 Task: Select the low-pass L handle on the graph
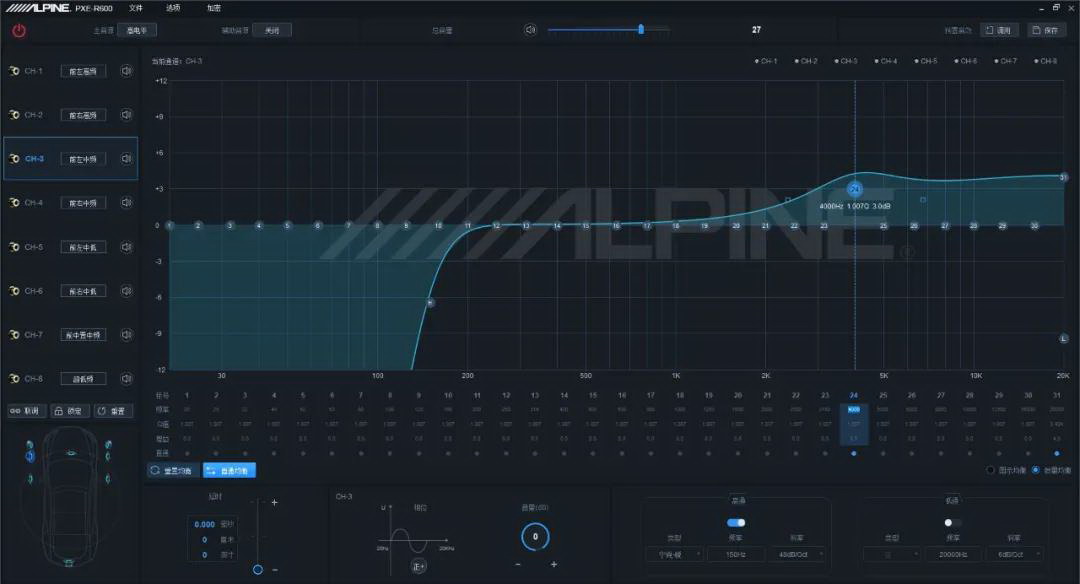(1063, 338)
